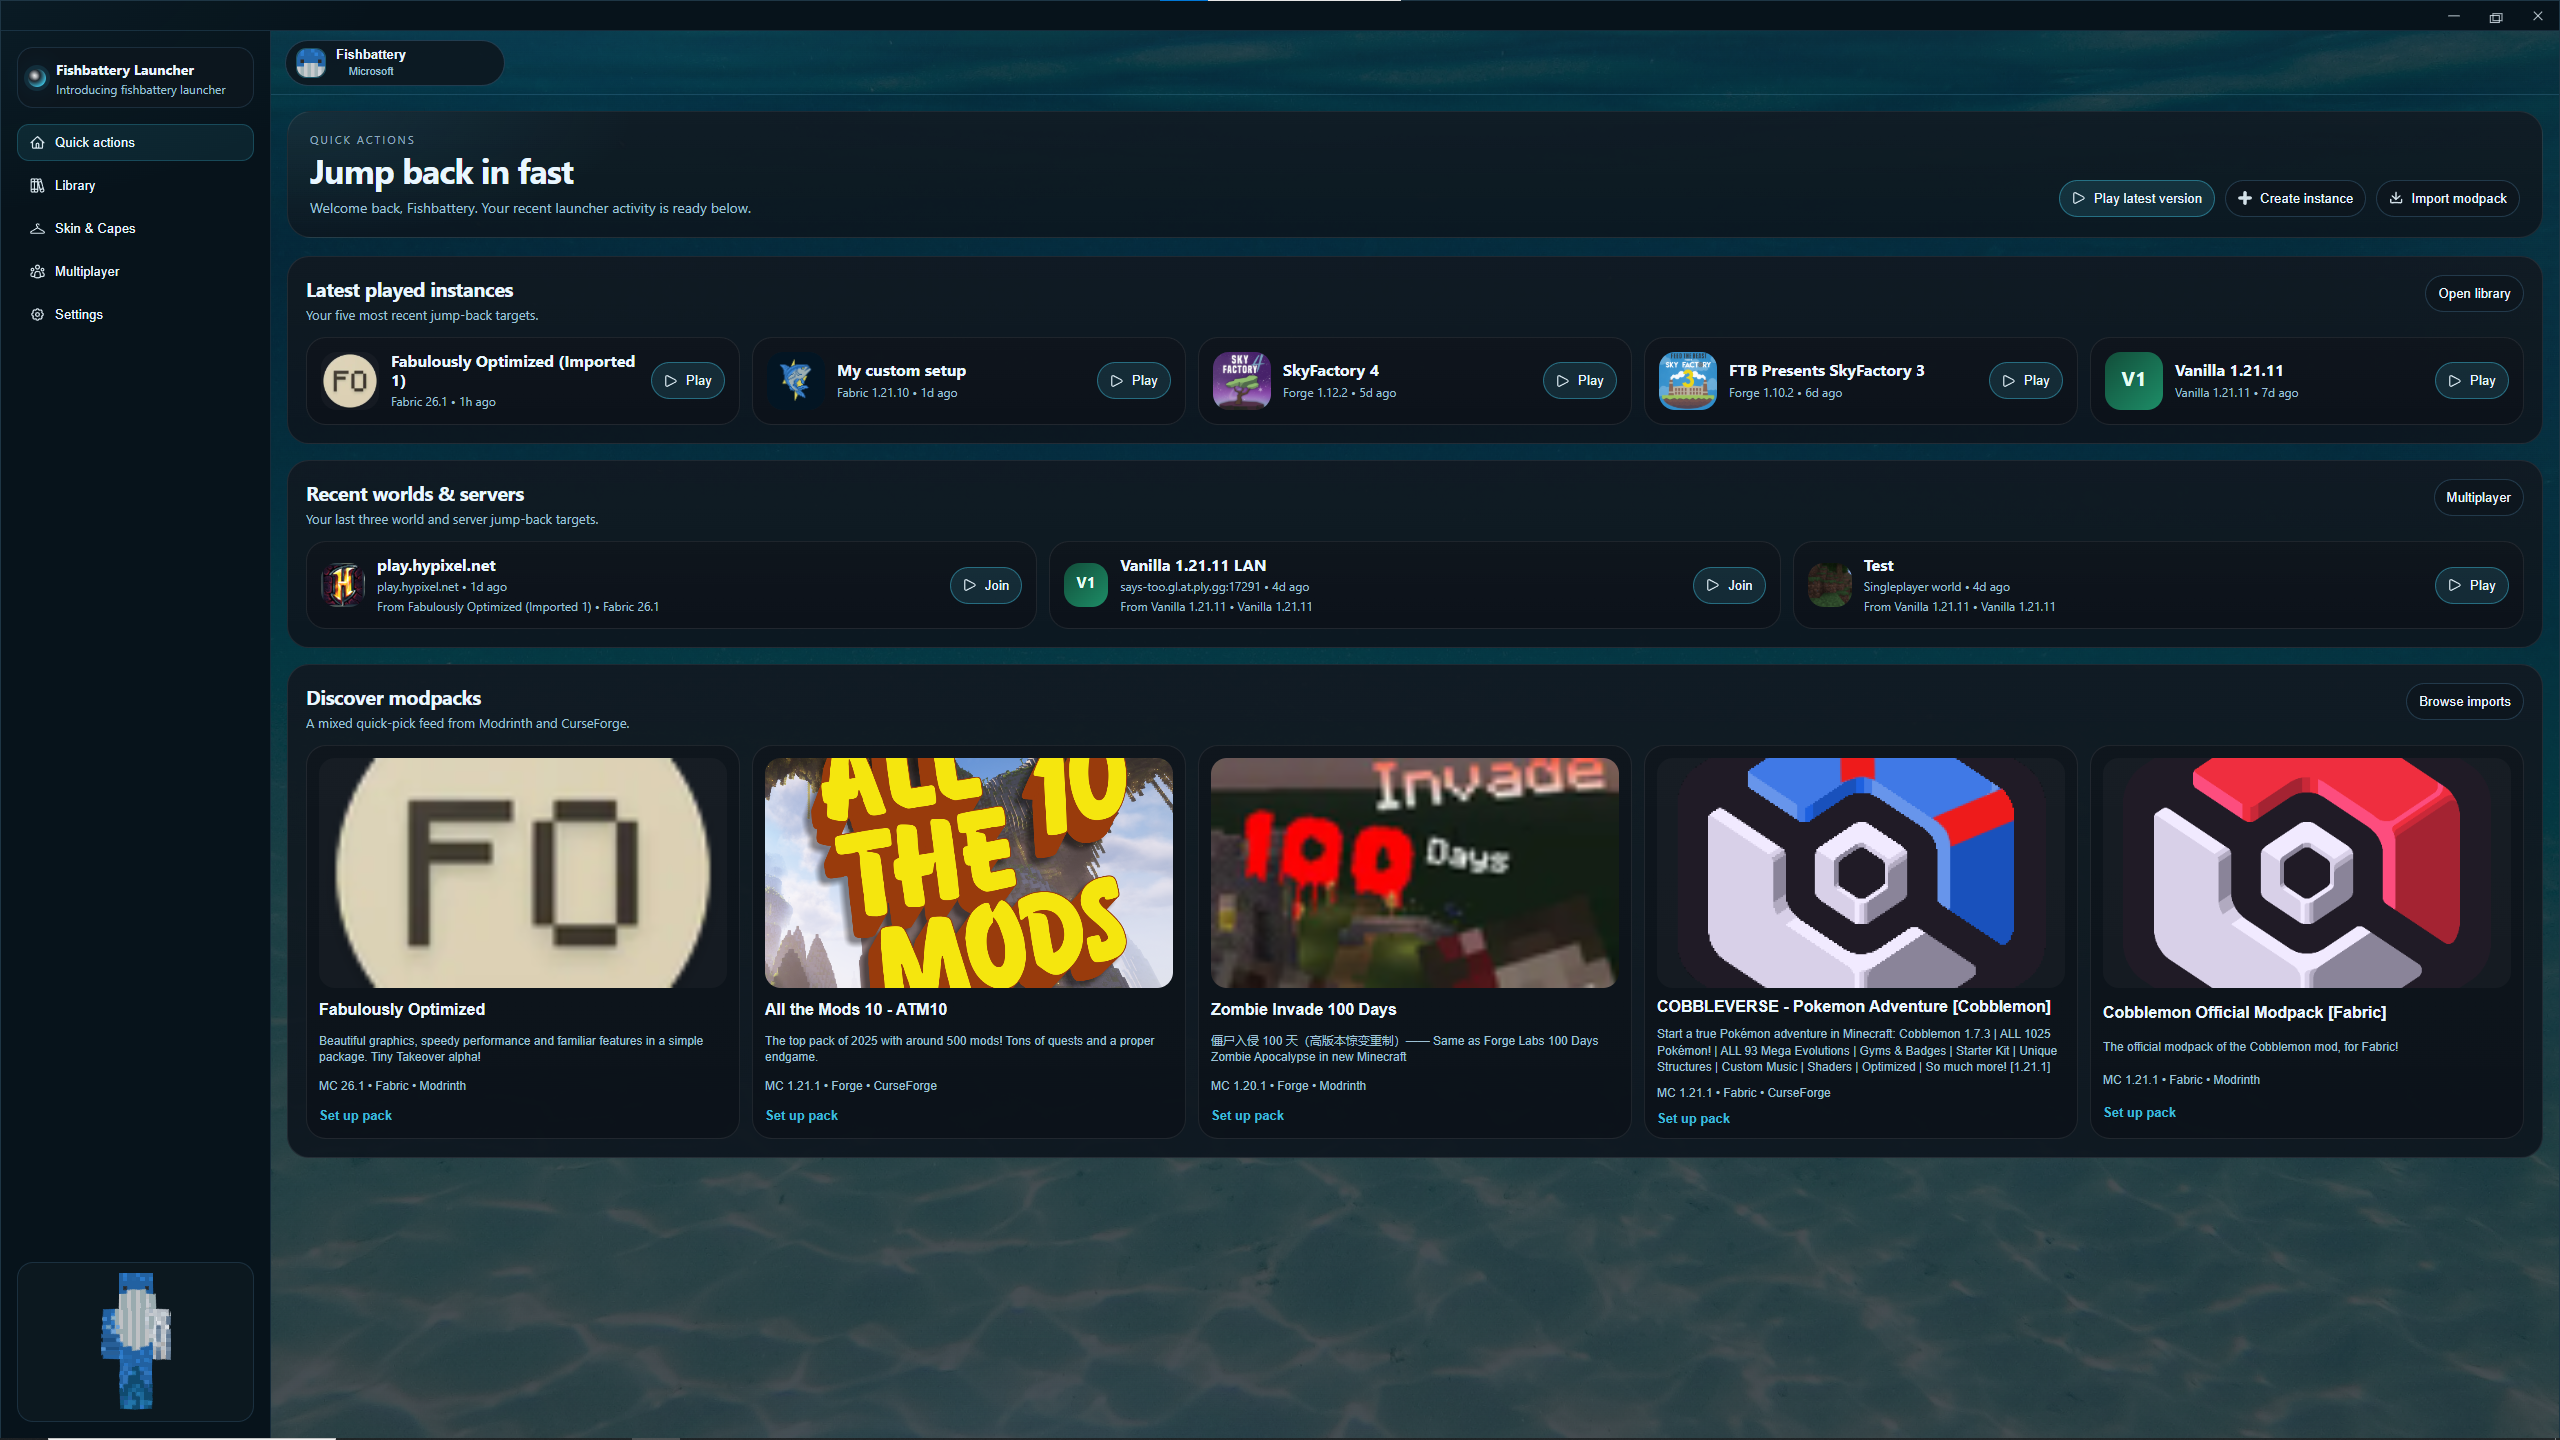
Task: Open the Library sidebar section
Action: click(x=75, y=185)
